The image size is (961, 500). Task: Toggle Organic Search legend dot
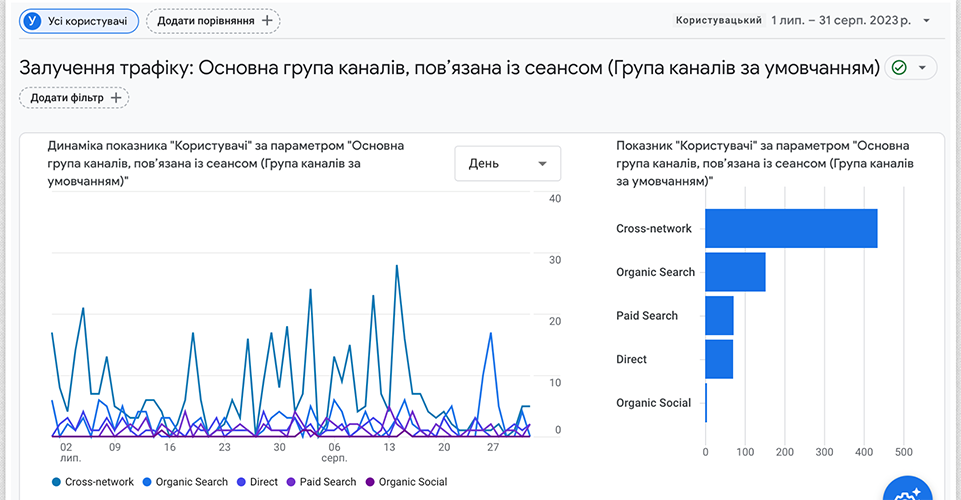[147, 482]
